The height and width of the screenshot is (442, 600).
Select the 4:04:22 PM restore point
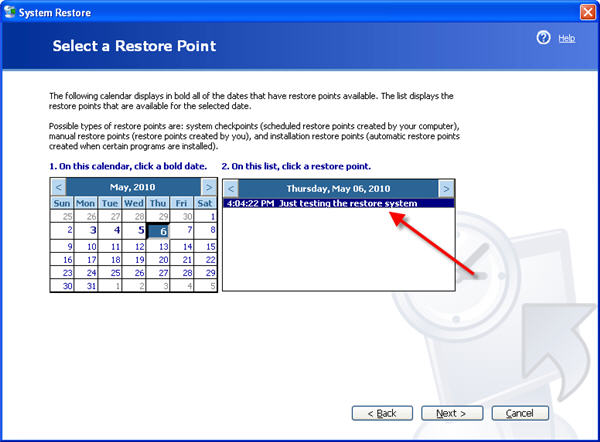(x=321, y=204)
